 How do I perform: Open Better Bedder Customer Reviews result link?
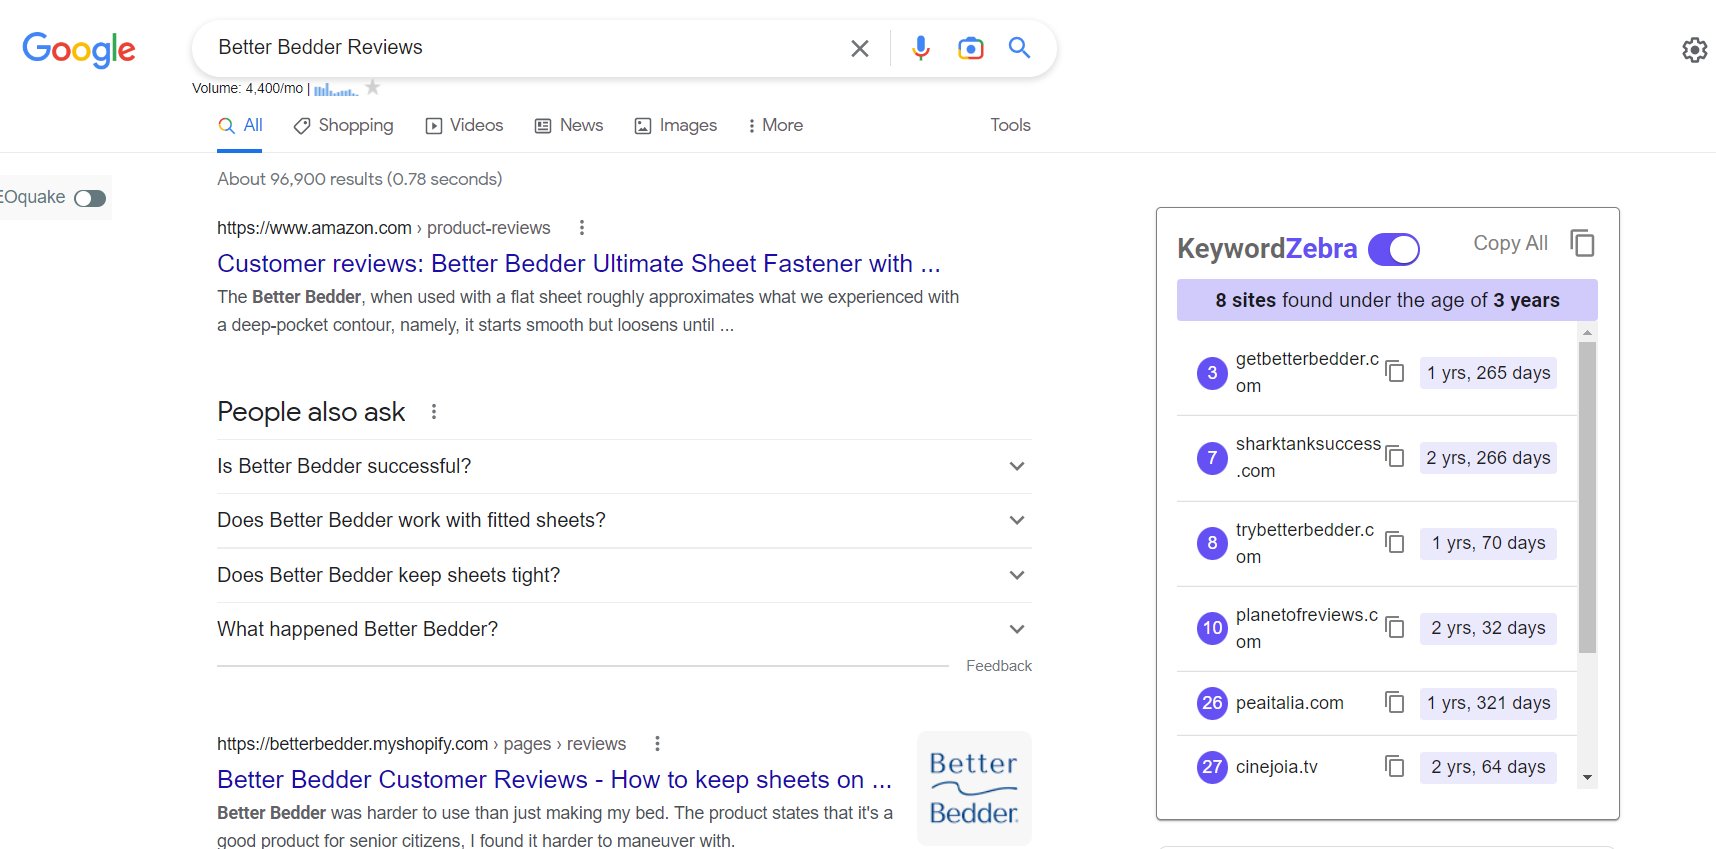coord(554,779)
